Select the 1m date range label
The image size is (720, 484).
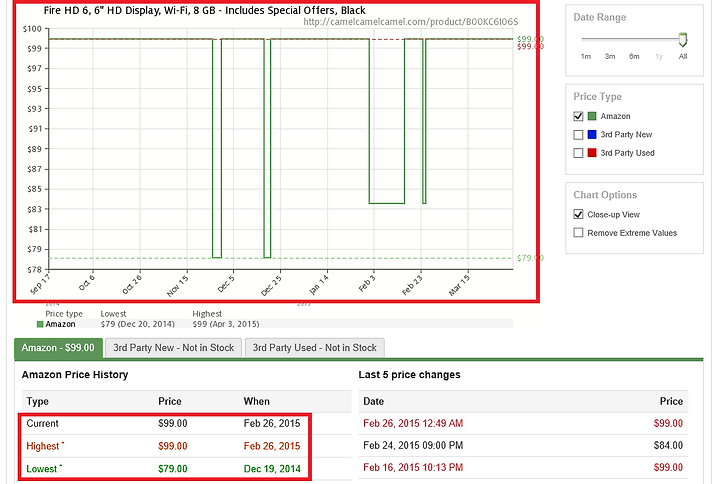click(x=585, y=56)
